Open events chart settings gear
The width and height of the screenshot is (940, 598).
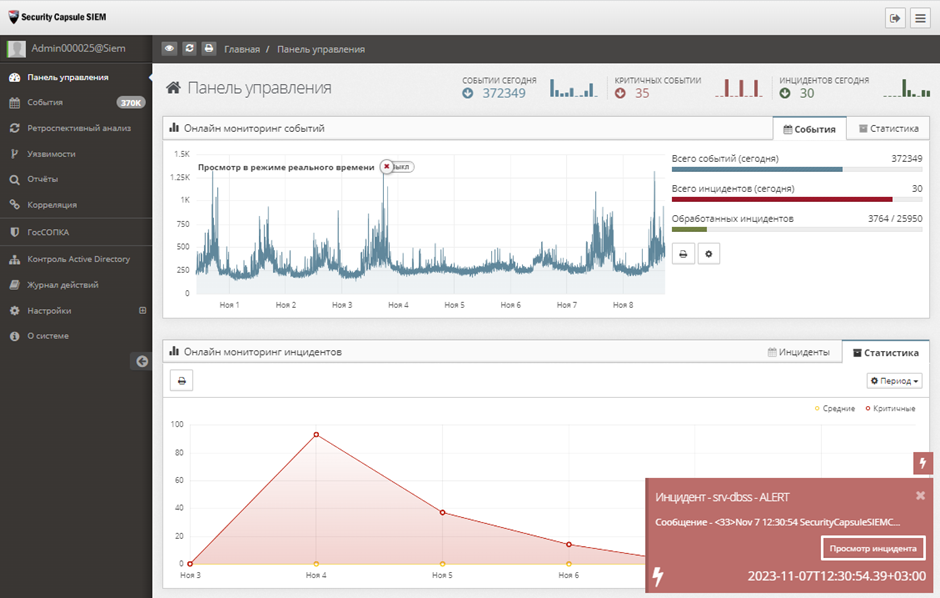[x=709, y=254]
